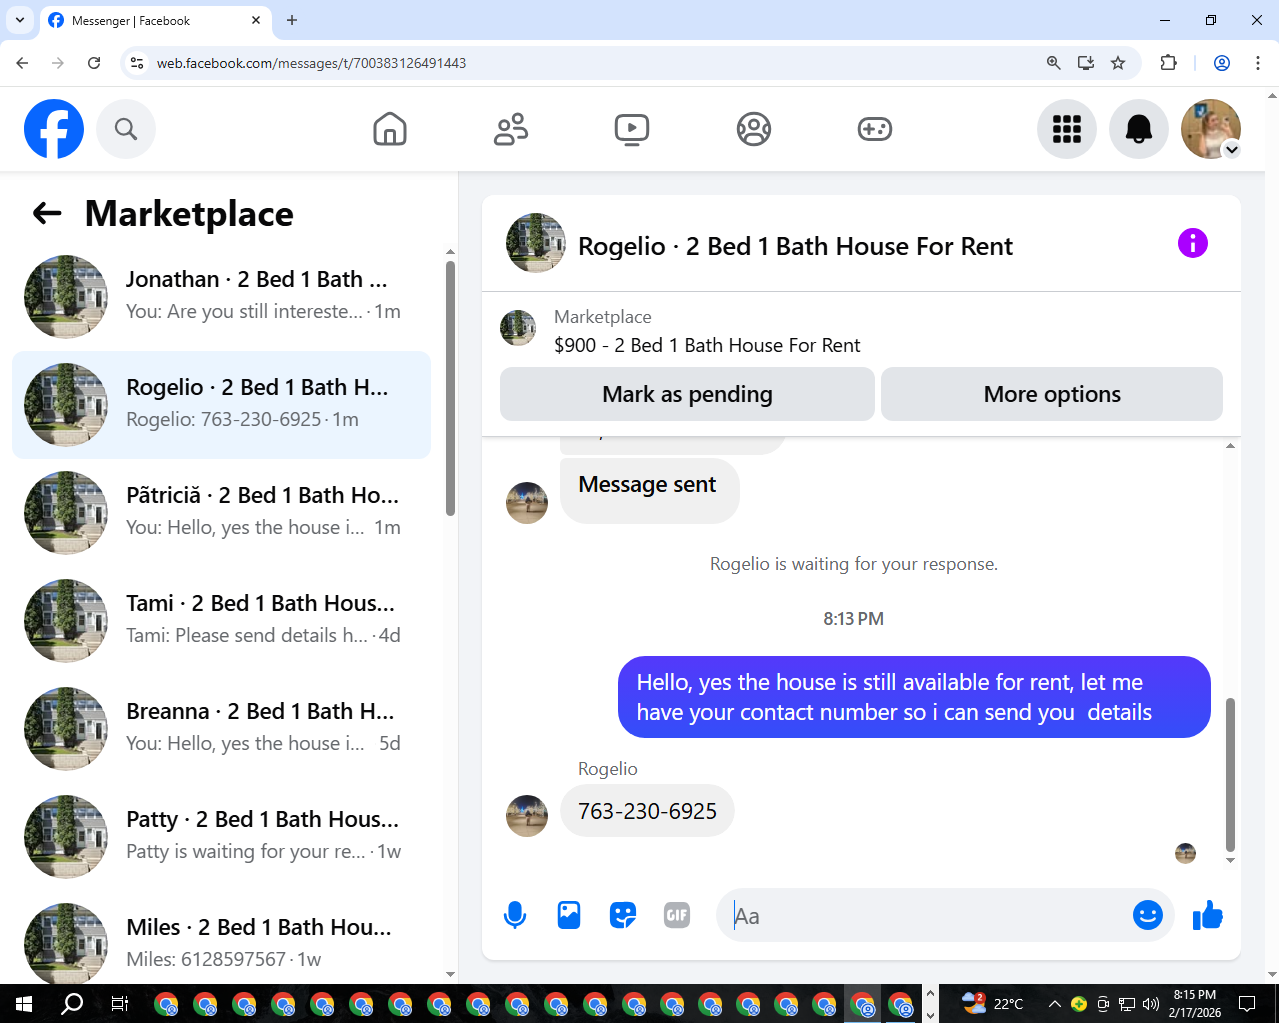Reload the page with the refresh icon

(94, 63)
